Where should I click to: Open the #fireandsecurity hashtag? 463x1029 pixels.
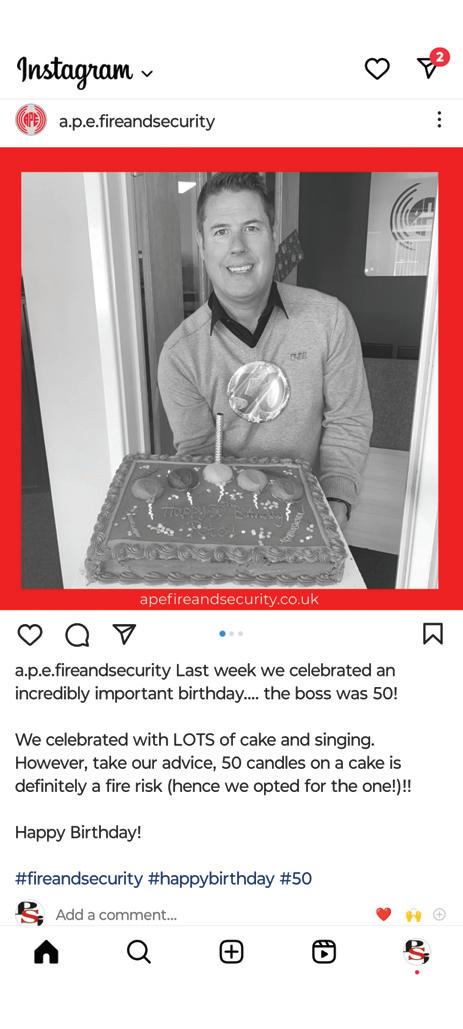tap(79, 879)
